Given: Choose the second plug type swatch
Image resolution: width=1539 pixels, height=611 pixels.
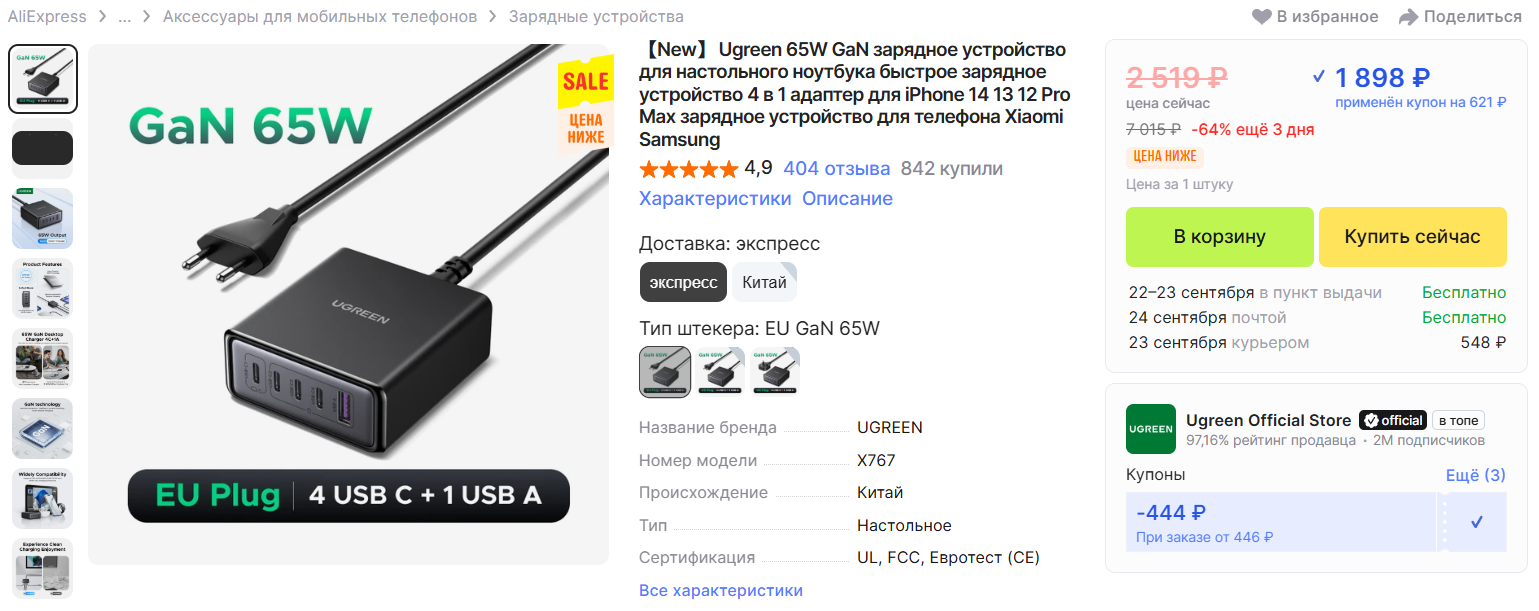Looking at the screenshot, I should [720, 371].
